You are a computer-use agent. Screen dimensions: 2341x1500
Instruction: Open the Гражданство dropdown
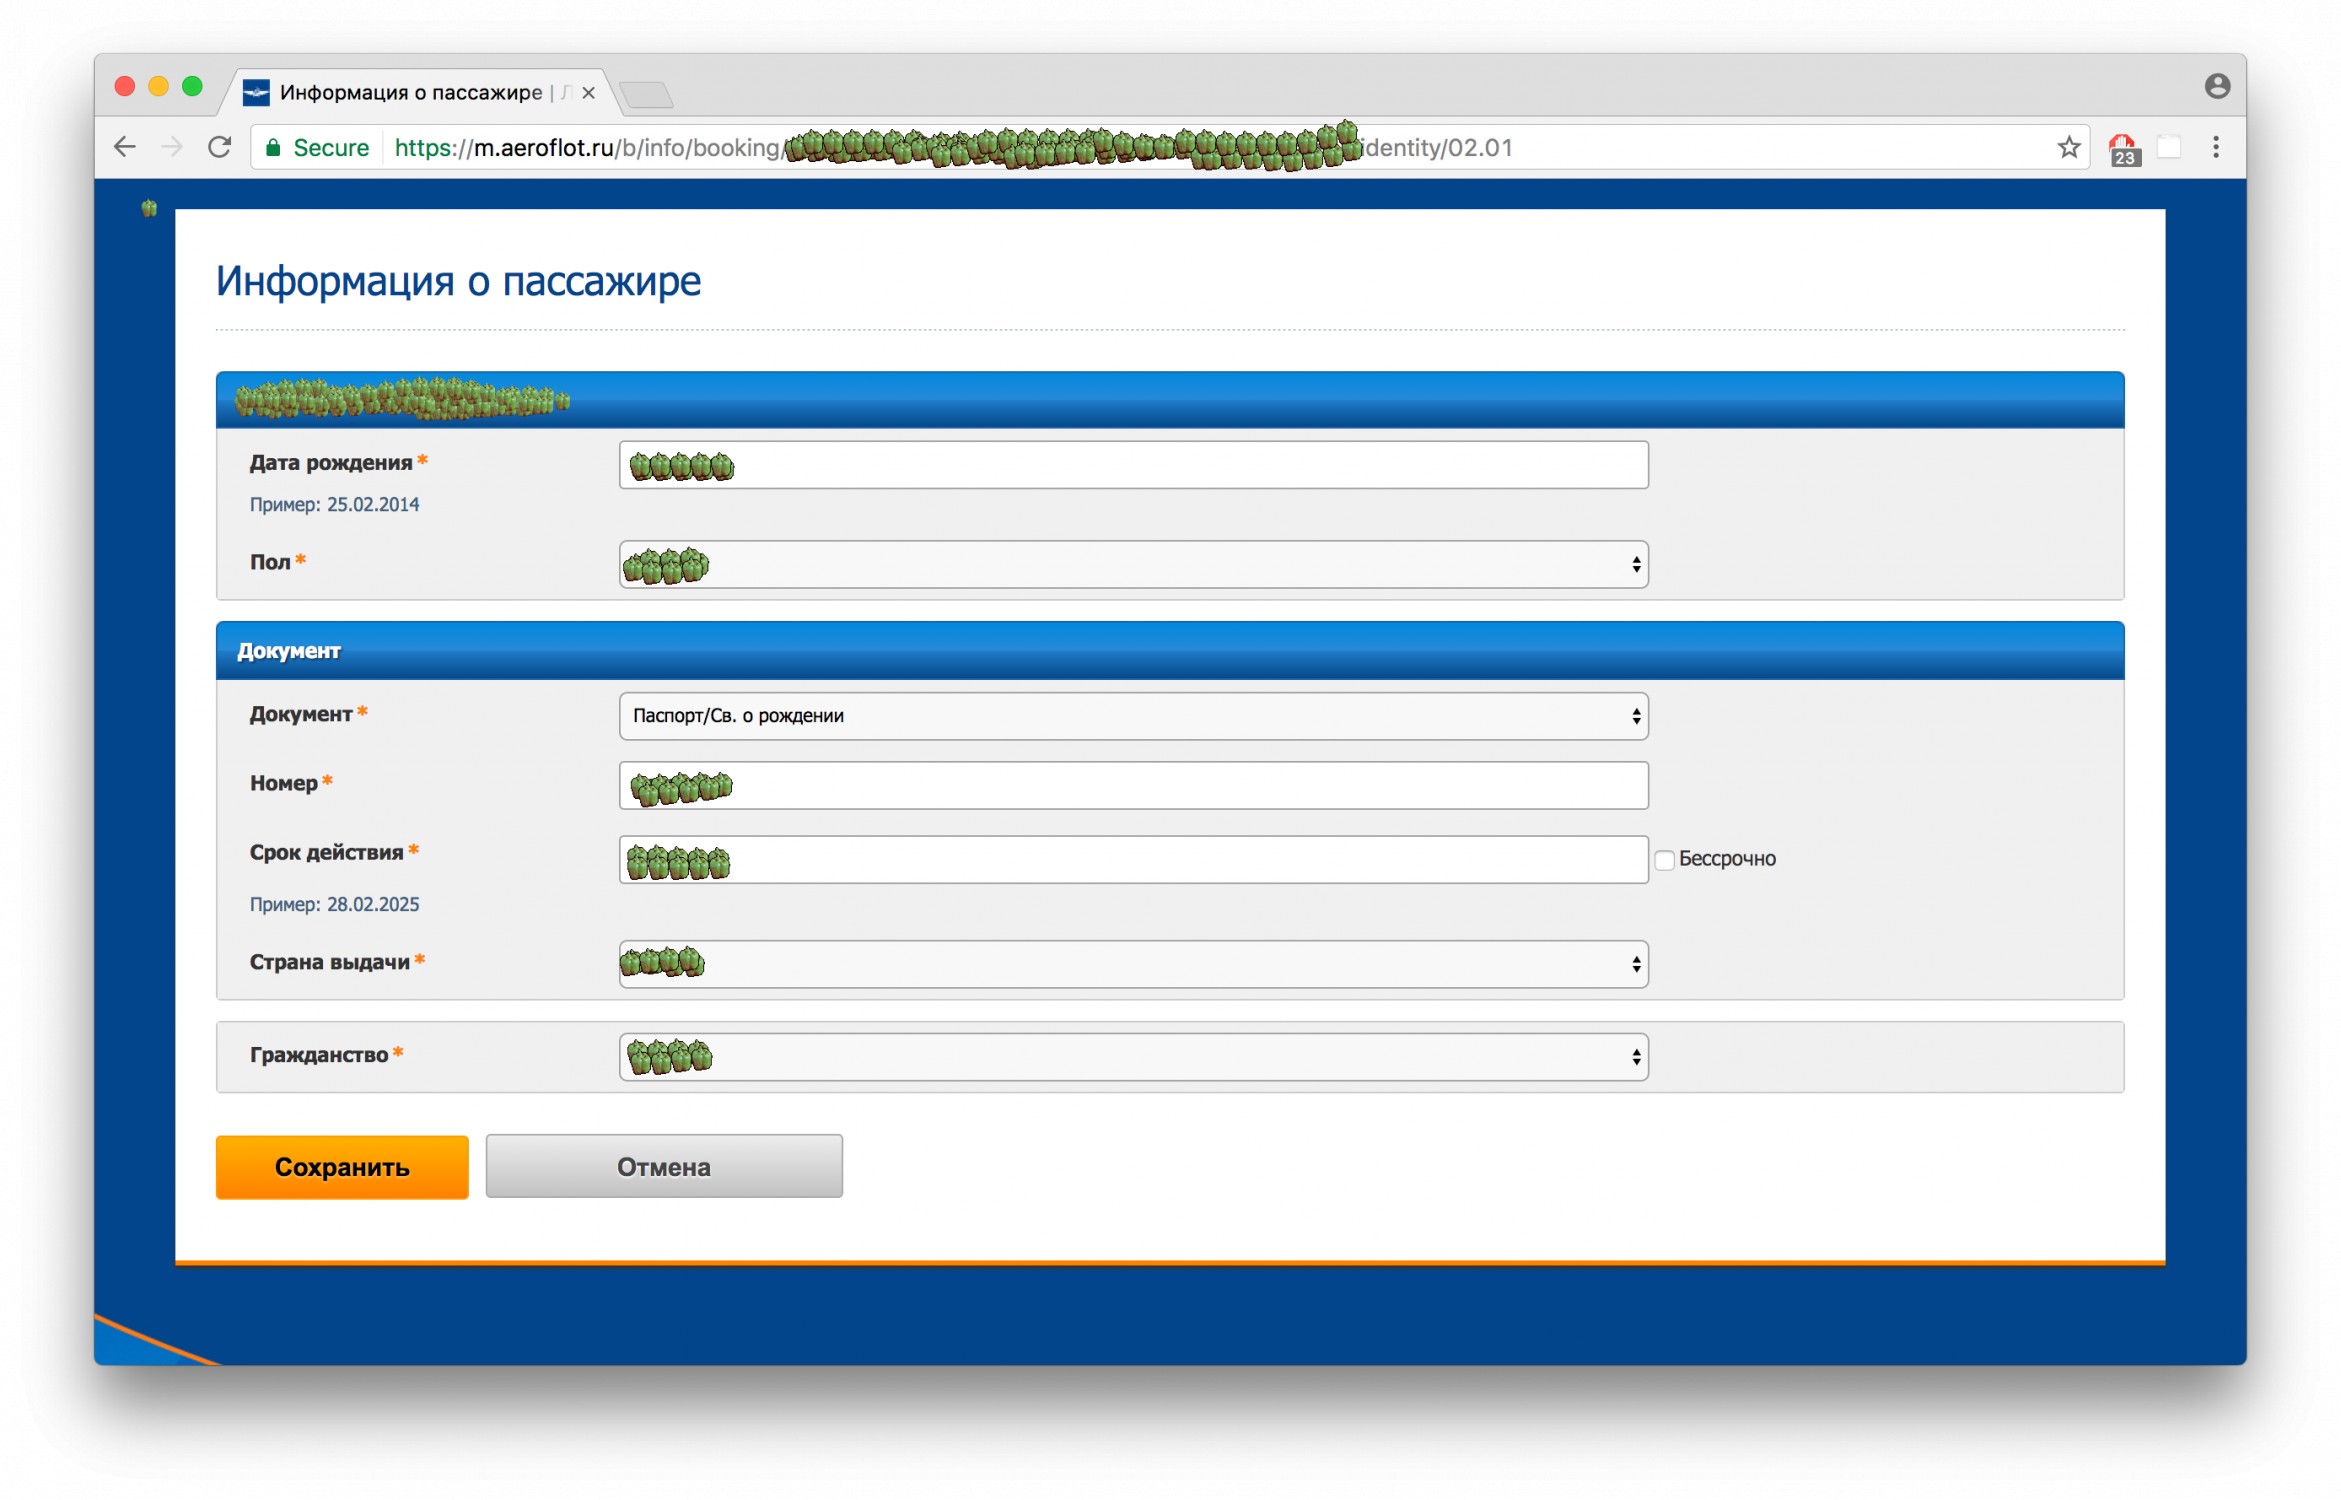(x=1132, y=1057)
